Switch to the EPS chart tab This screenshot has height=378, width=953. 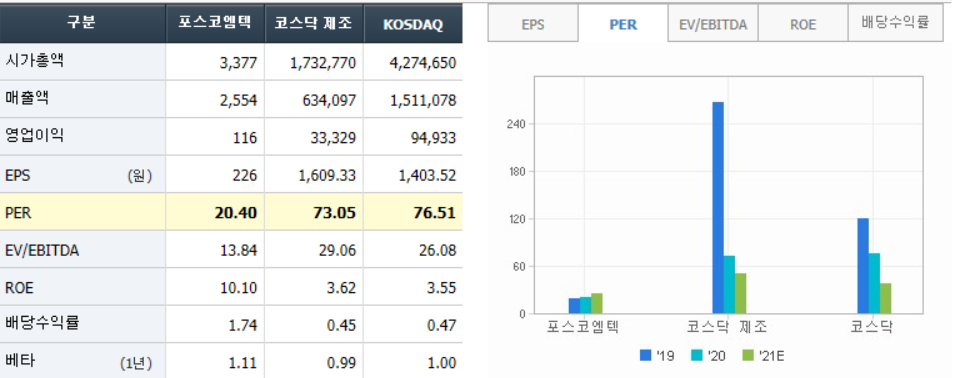(x=533, y=24)
